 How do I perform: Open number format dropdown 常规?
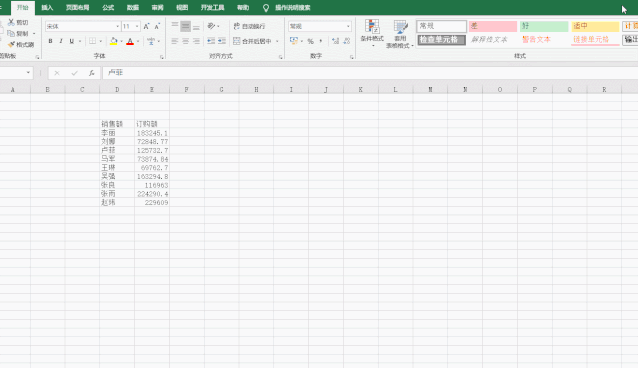click(348, 26)
